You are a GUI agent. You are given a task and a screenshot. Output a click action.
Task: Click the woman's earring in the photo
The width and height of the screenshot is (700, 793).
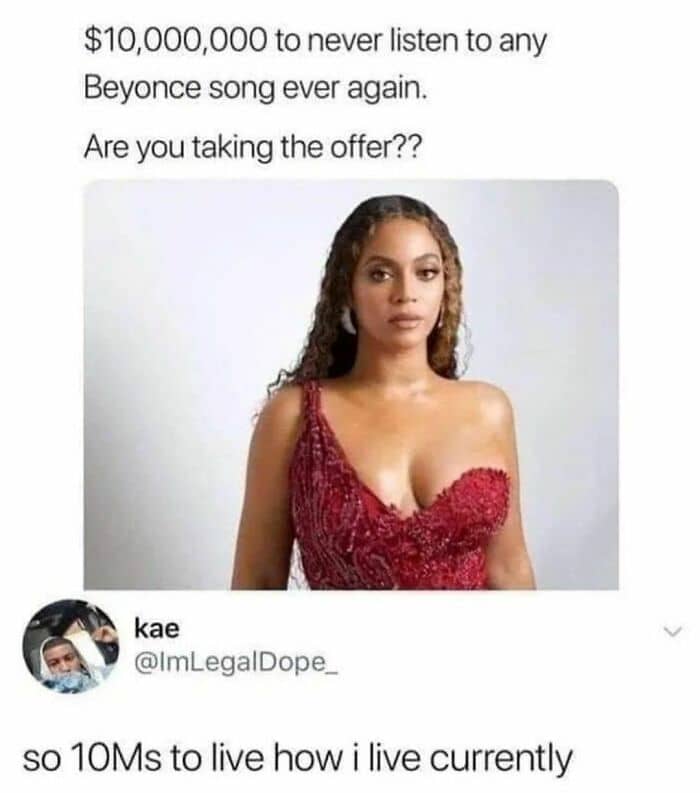pos(348,320)
